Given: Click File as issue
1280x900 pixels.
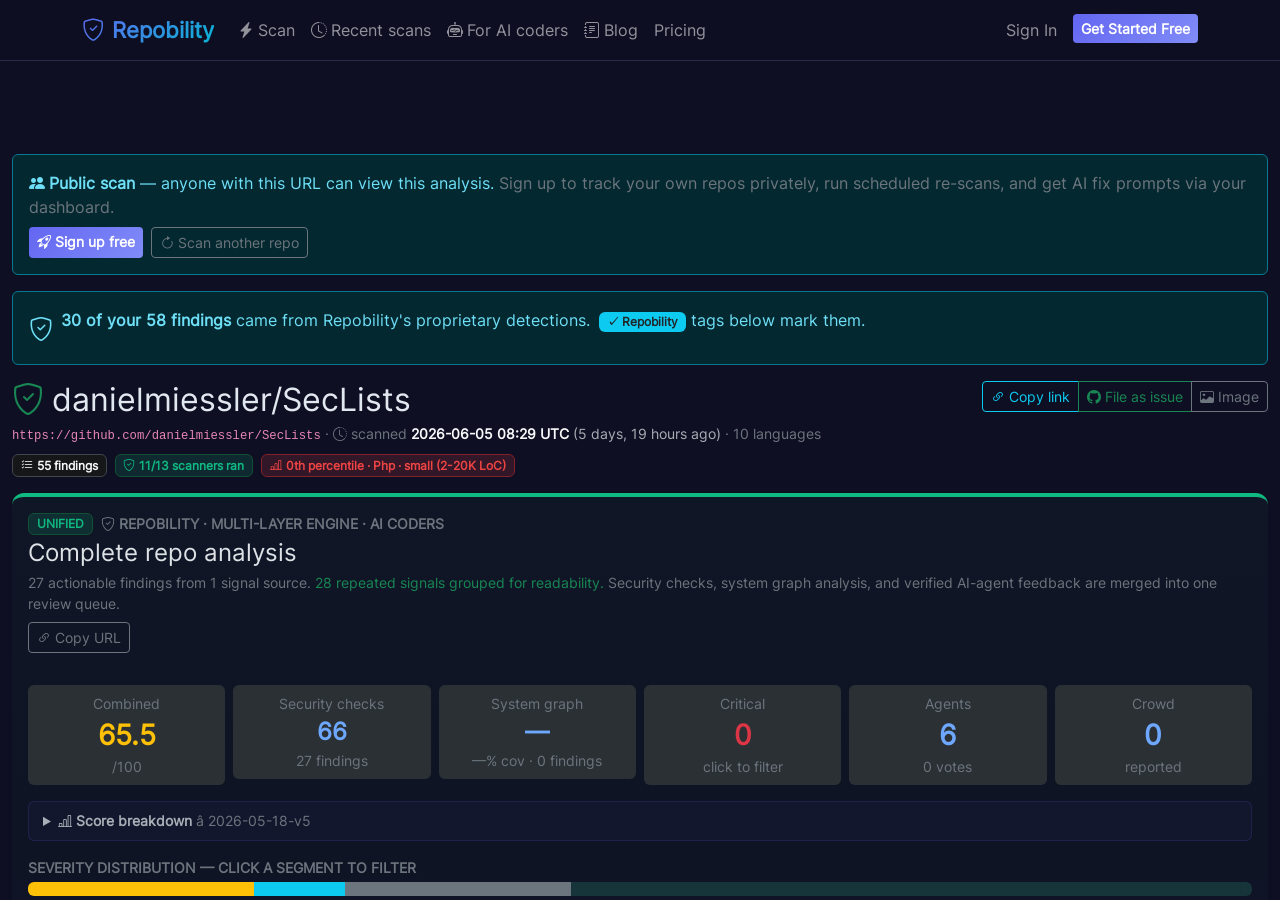Looking at the screenshot, I should (x=1135, y=396).
